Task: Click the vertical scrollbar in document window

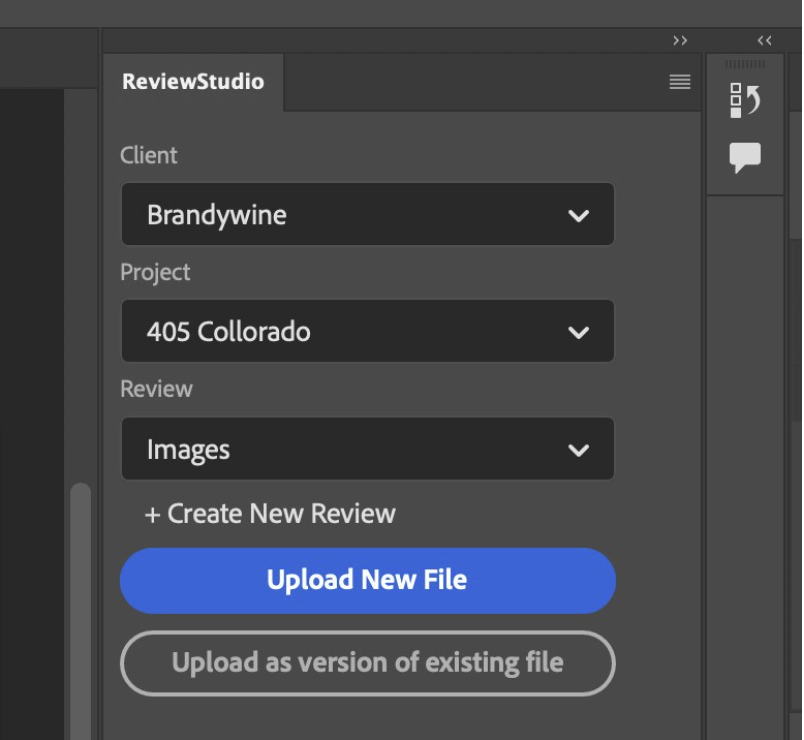Action: (80, 600)
